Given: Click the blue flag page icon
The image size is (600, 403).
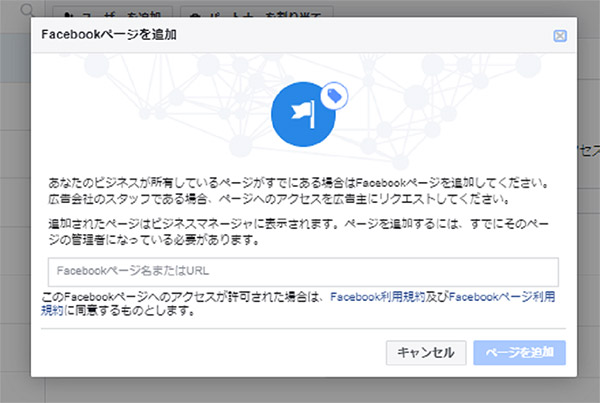Looking at the screenshot, I should 303,114.
